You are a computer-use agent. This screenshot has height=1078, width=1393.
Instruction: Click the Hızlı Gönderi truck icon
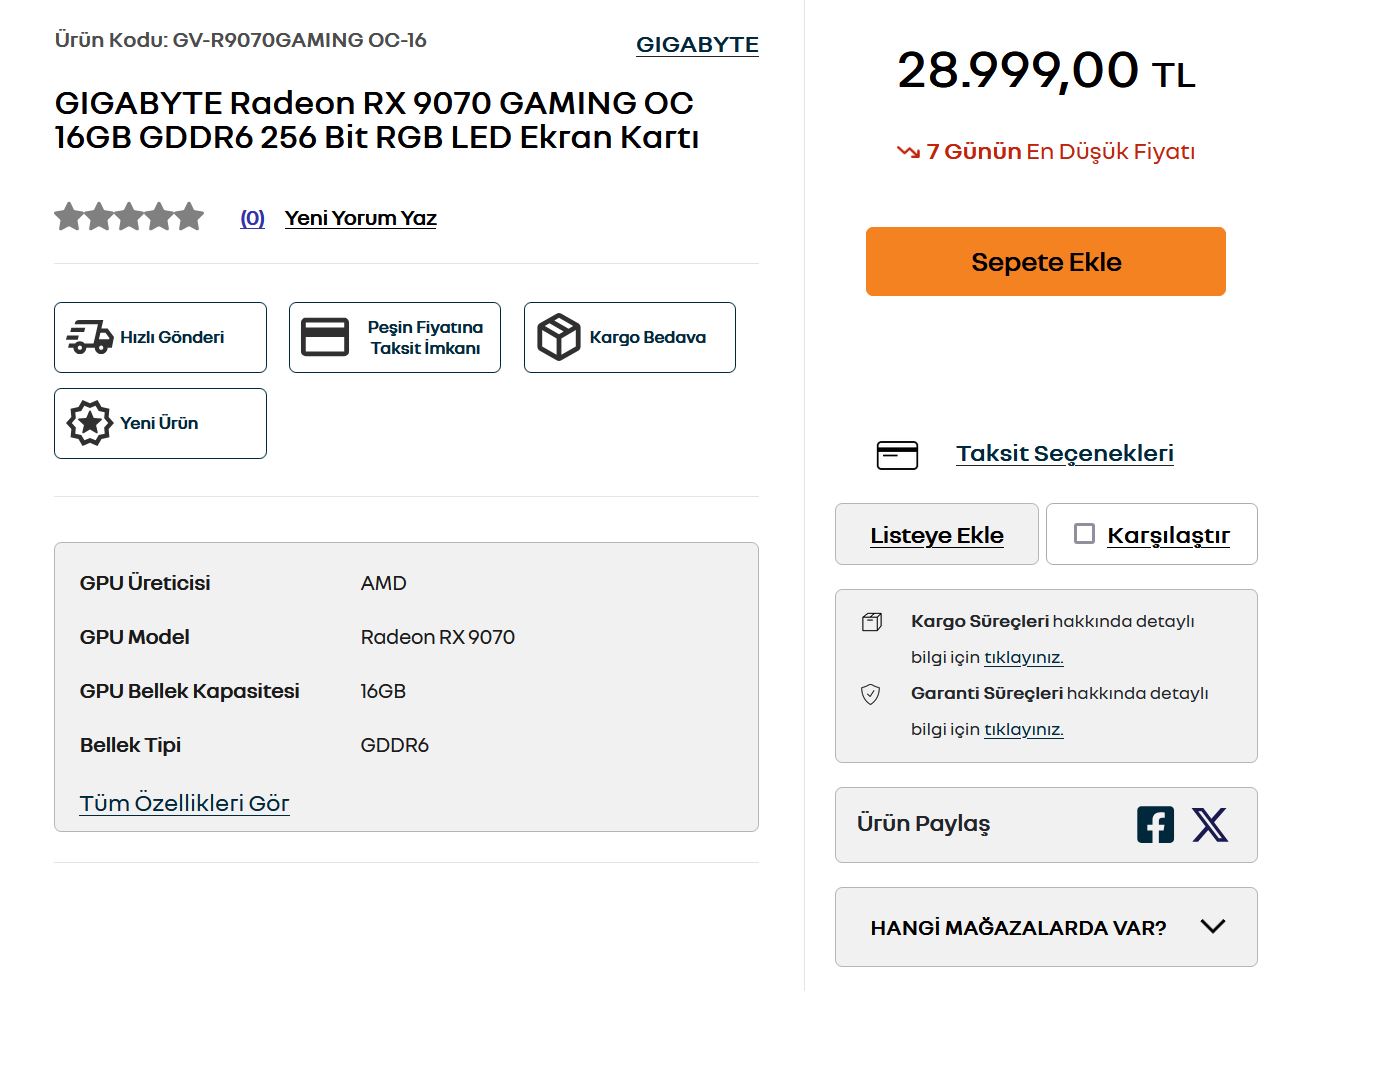pos(90,337)
